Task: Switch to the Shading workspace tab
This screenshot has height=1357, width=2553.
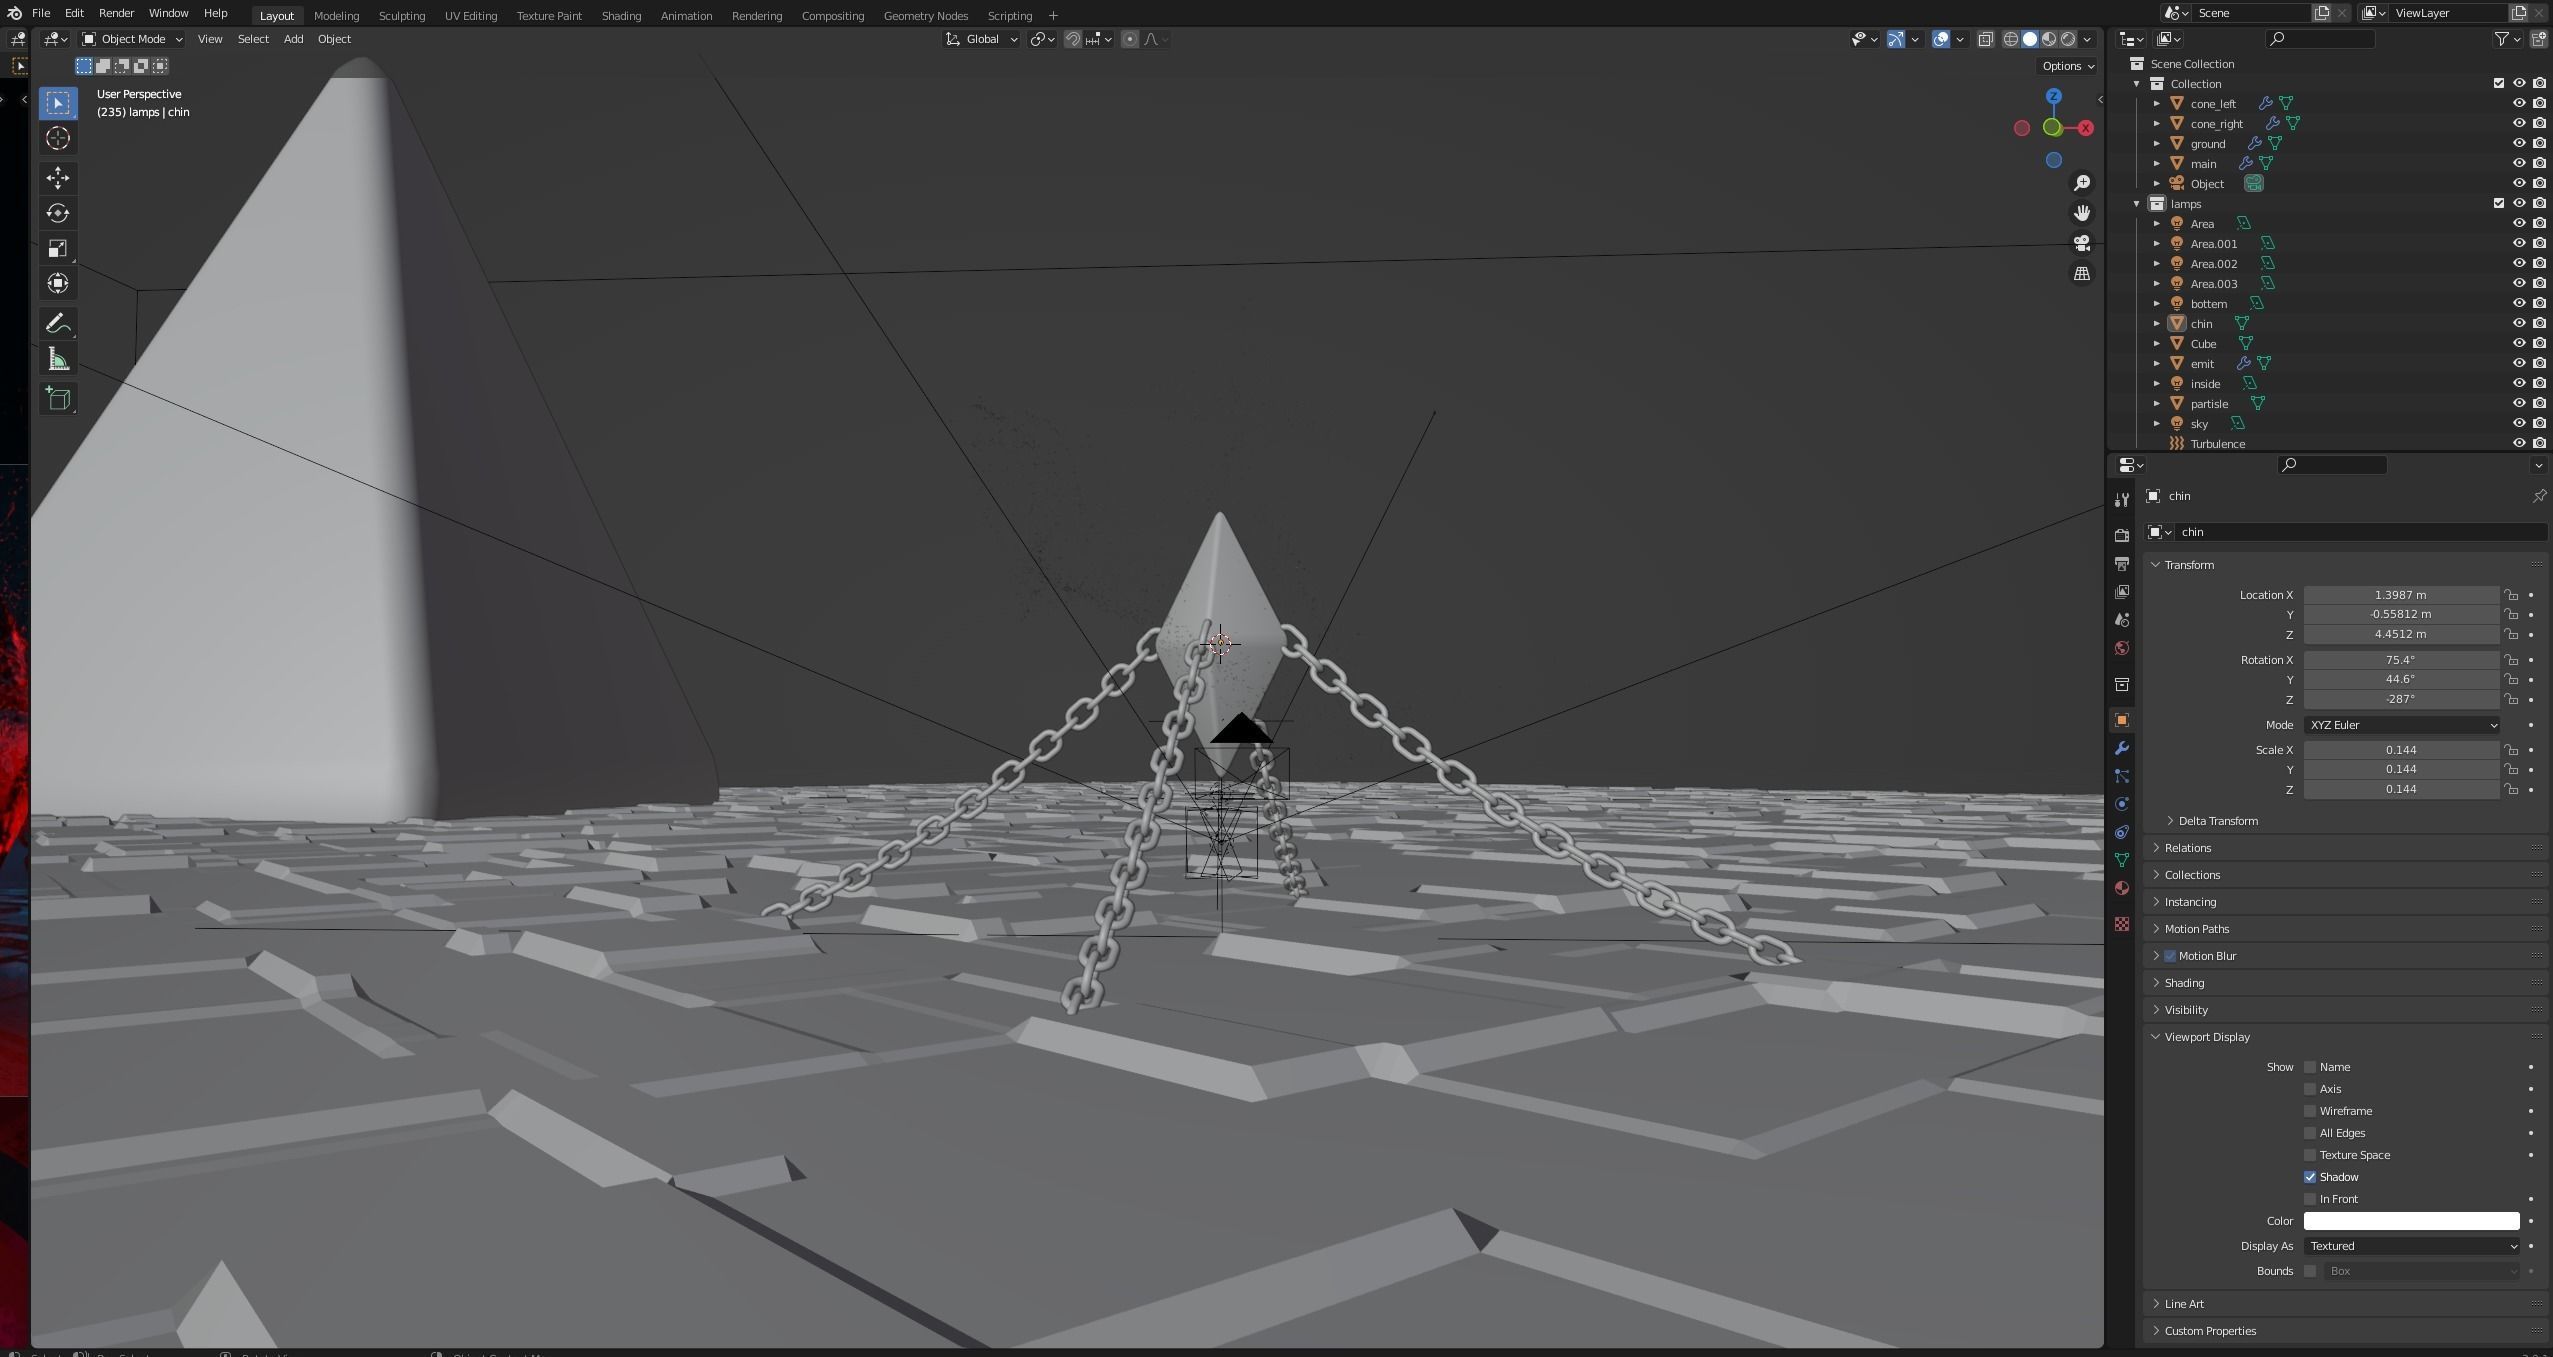Action: click(x=621, y=16)
